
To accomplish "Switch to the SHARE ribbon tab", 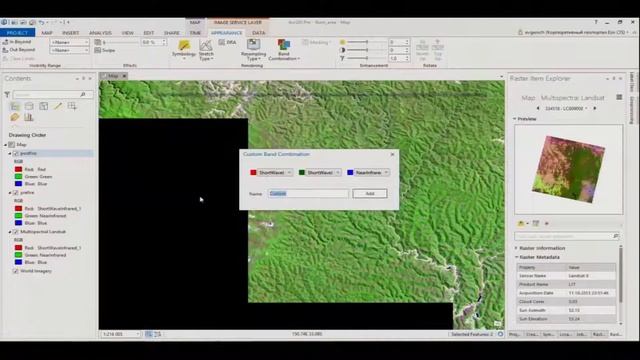I will click(x=172, y=33).
